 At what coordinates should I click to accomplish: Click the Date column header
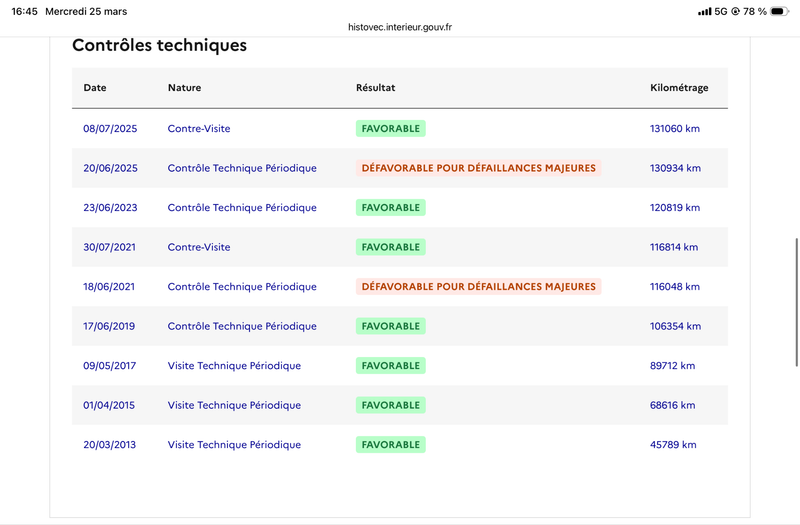[x=95, y=88]
